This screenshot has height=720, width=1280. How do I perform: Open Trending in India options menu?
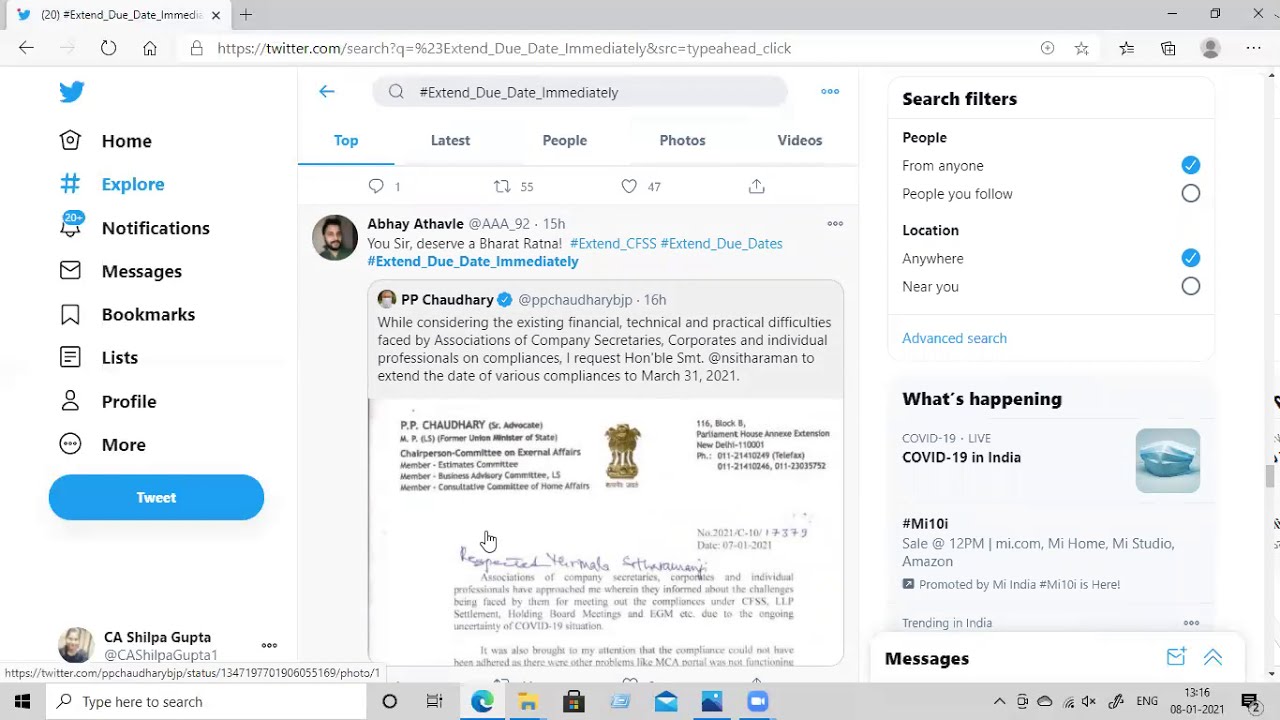coord(1191,623)
